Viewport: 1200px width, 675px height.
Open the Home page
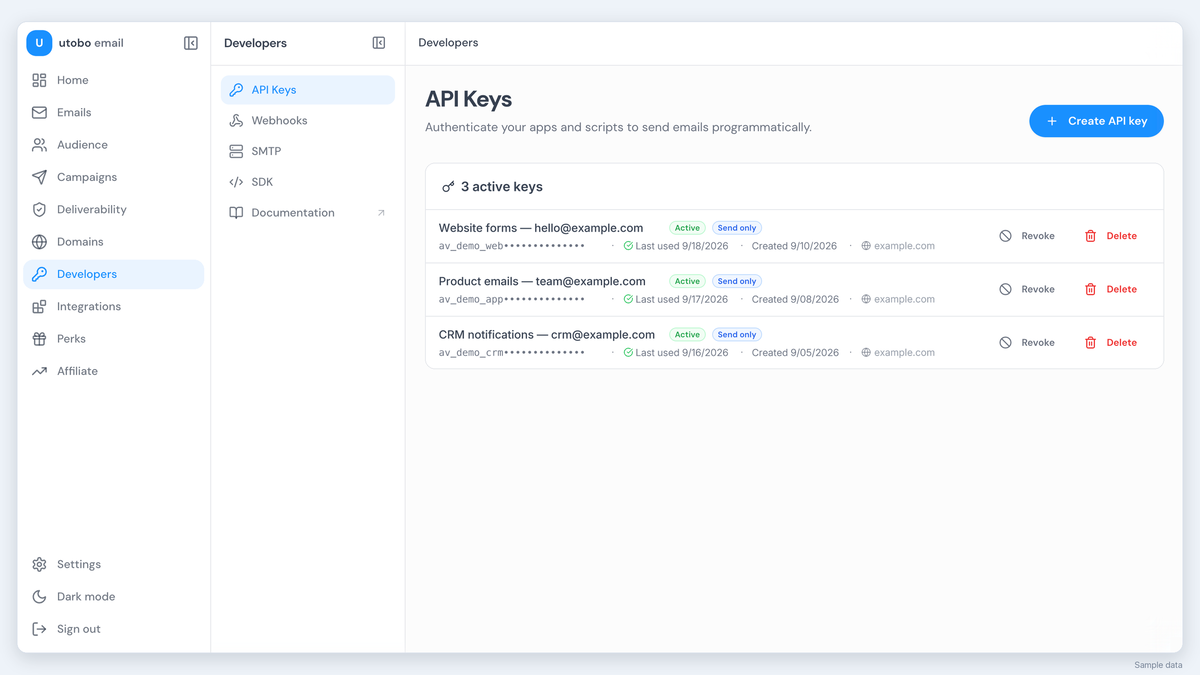click(113, 80)
